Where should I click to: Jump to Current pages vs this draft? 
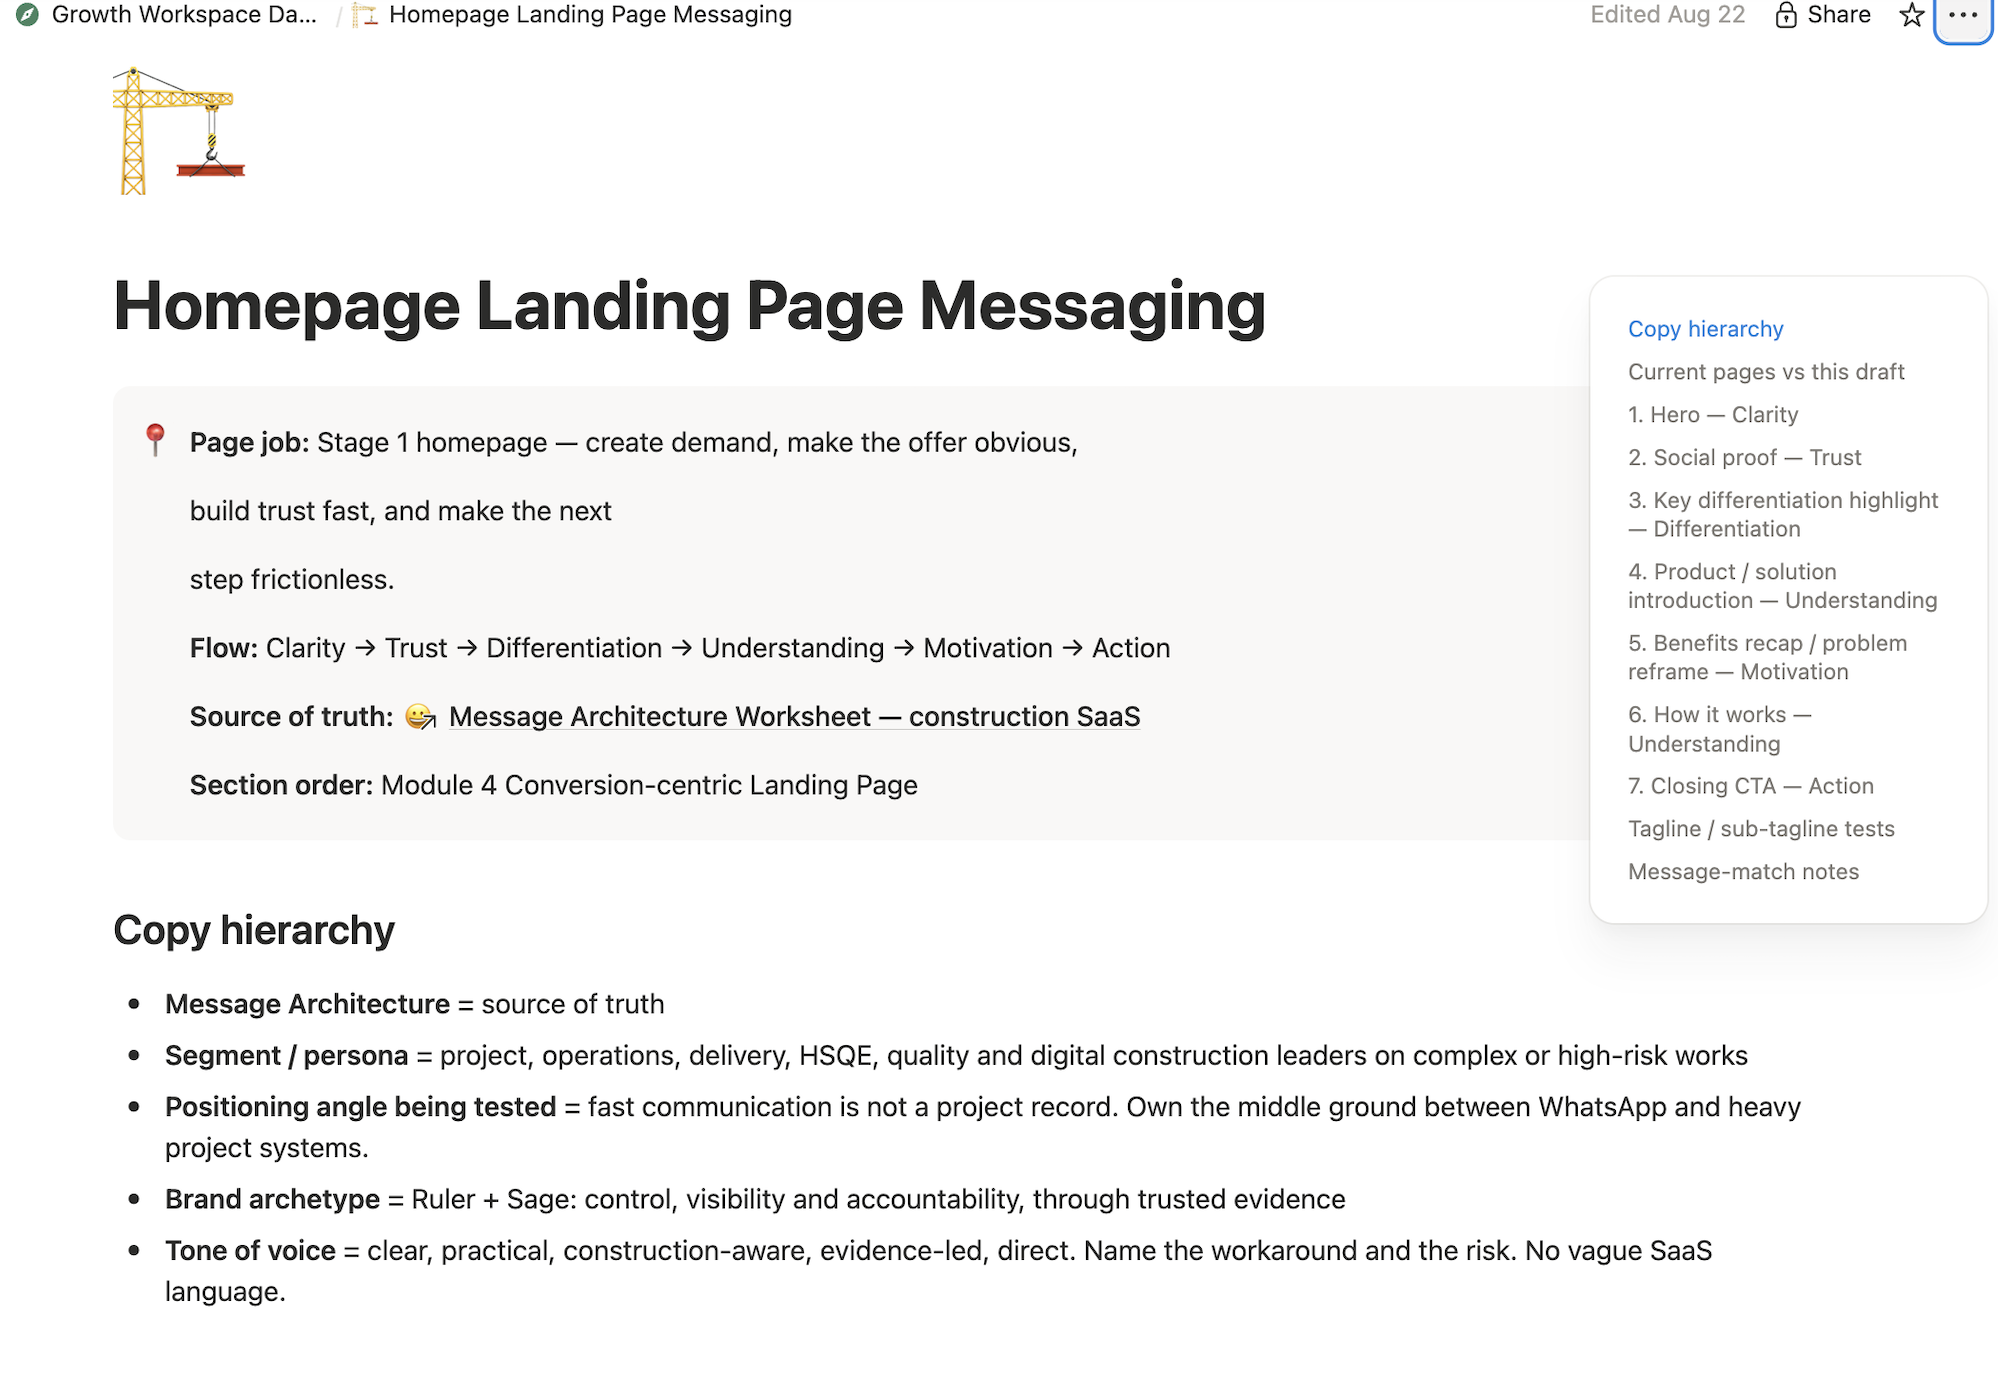click(1766, 372)
